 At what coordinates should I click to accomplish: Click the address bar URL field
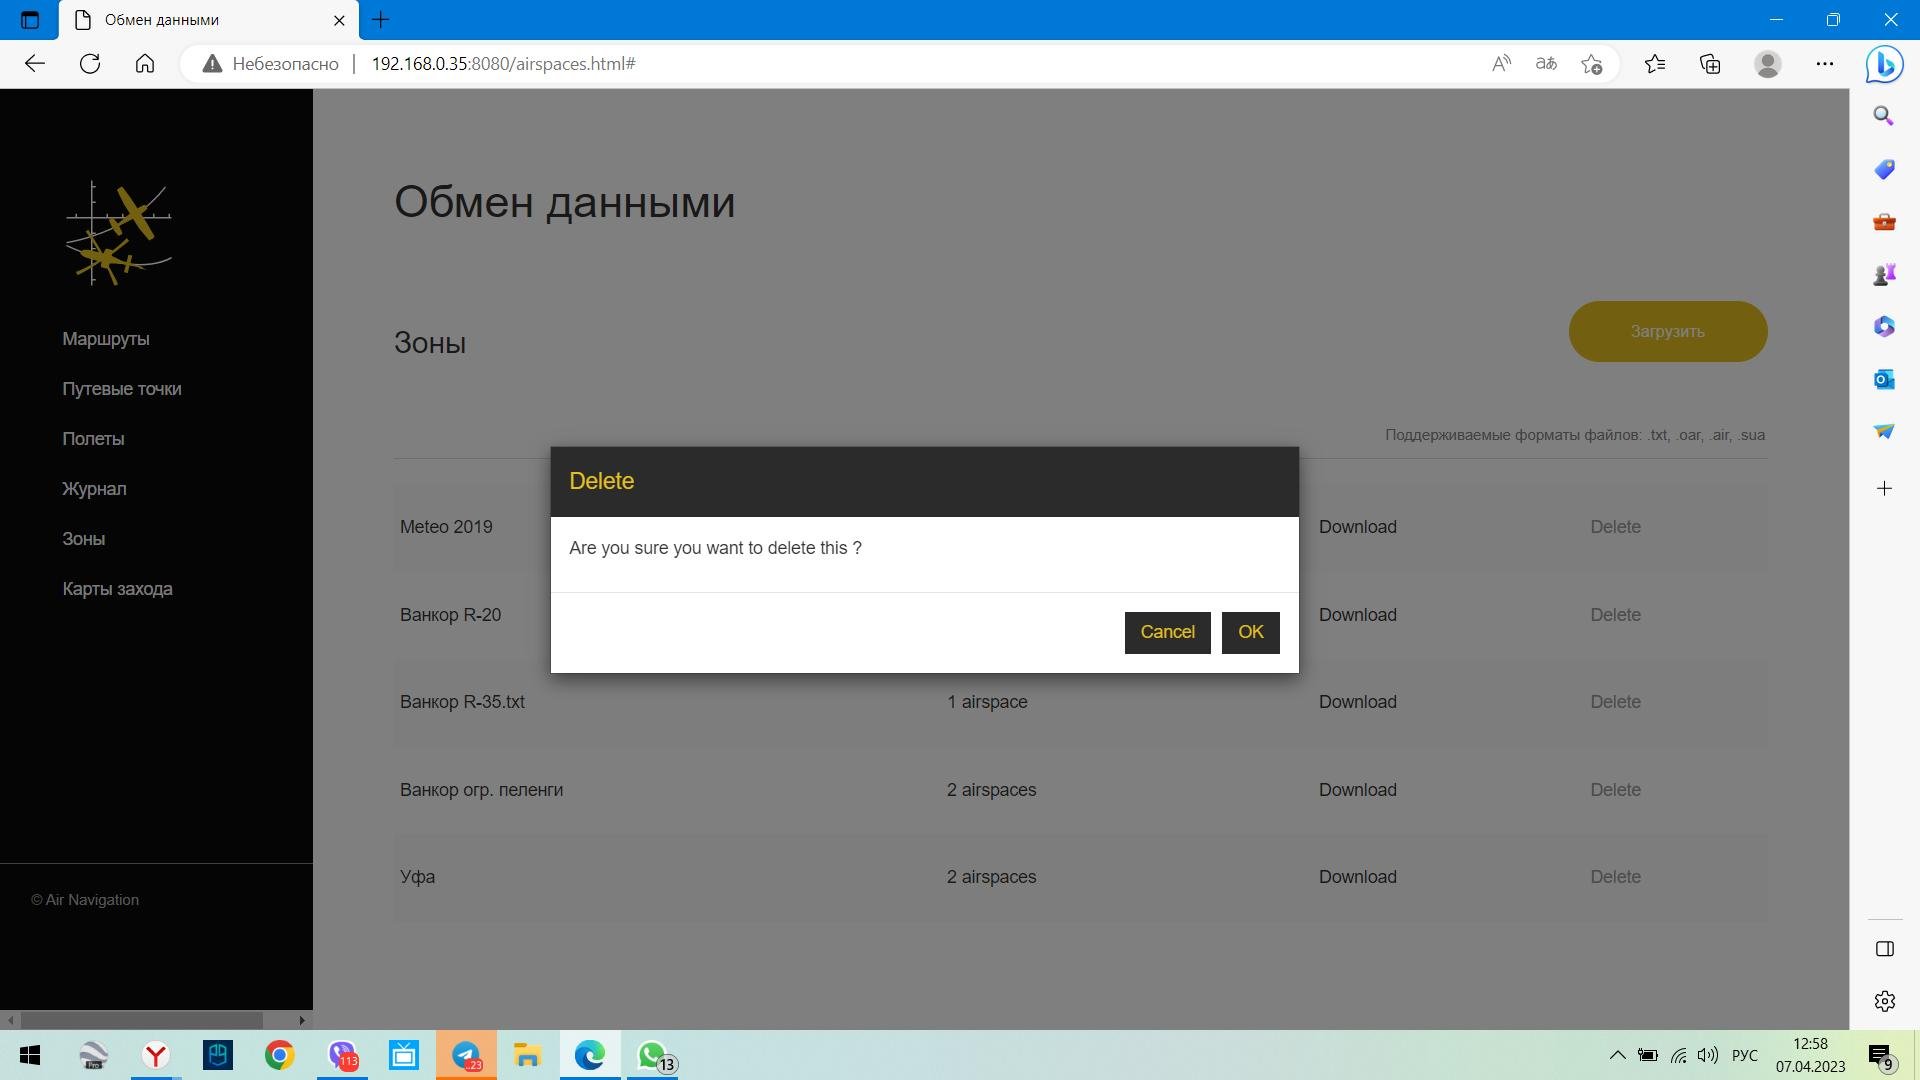(800, 64)
